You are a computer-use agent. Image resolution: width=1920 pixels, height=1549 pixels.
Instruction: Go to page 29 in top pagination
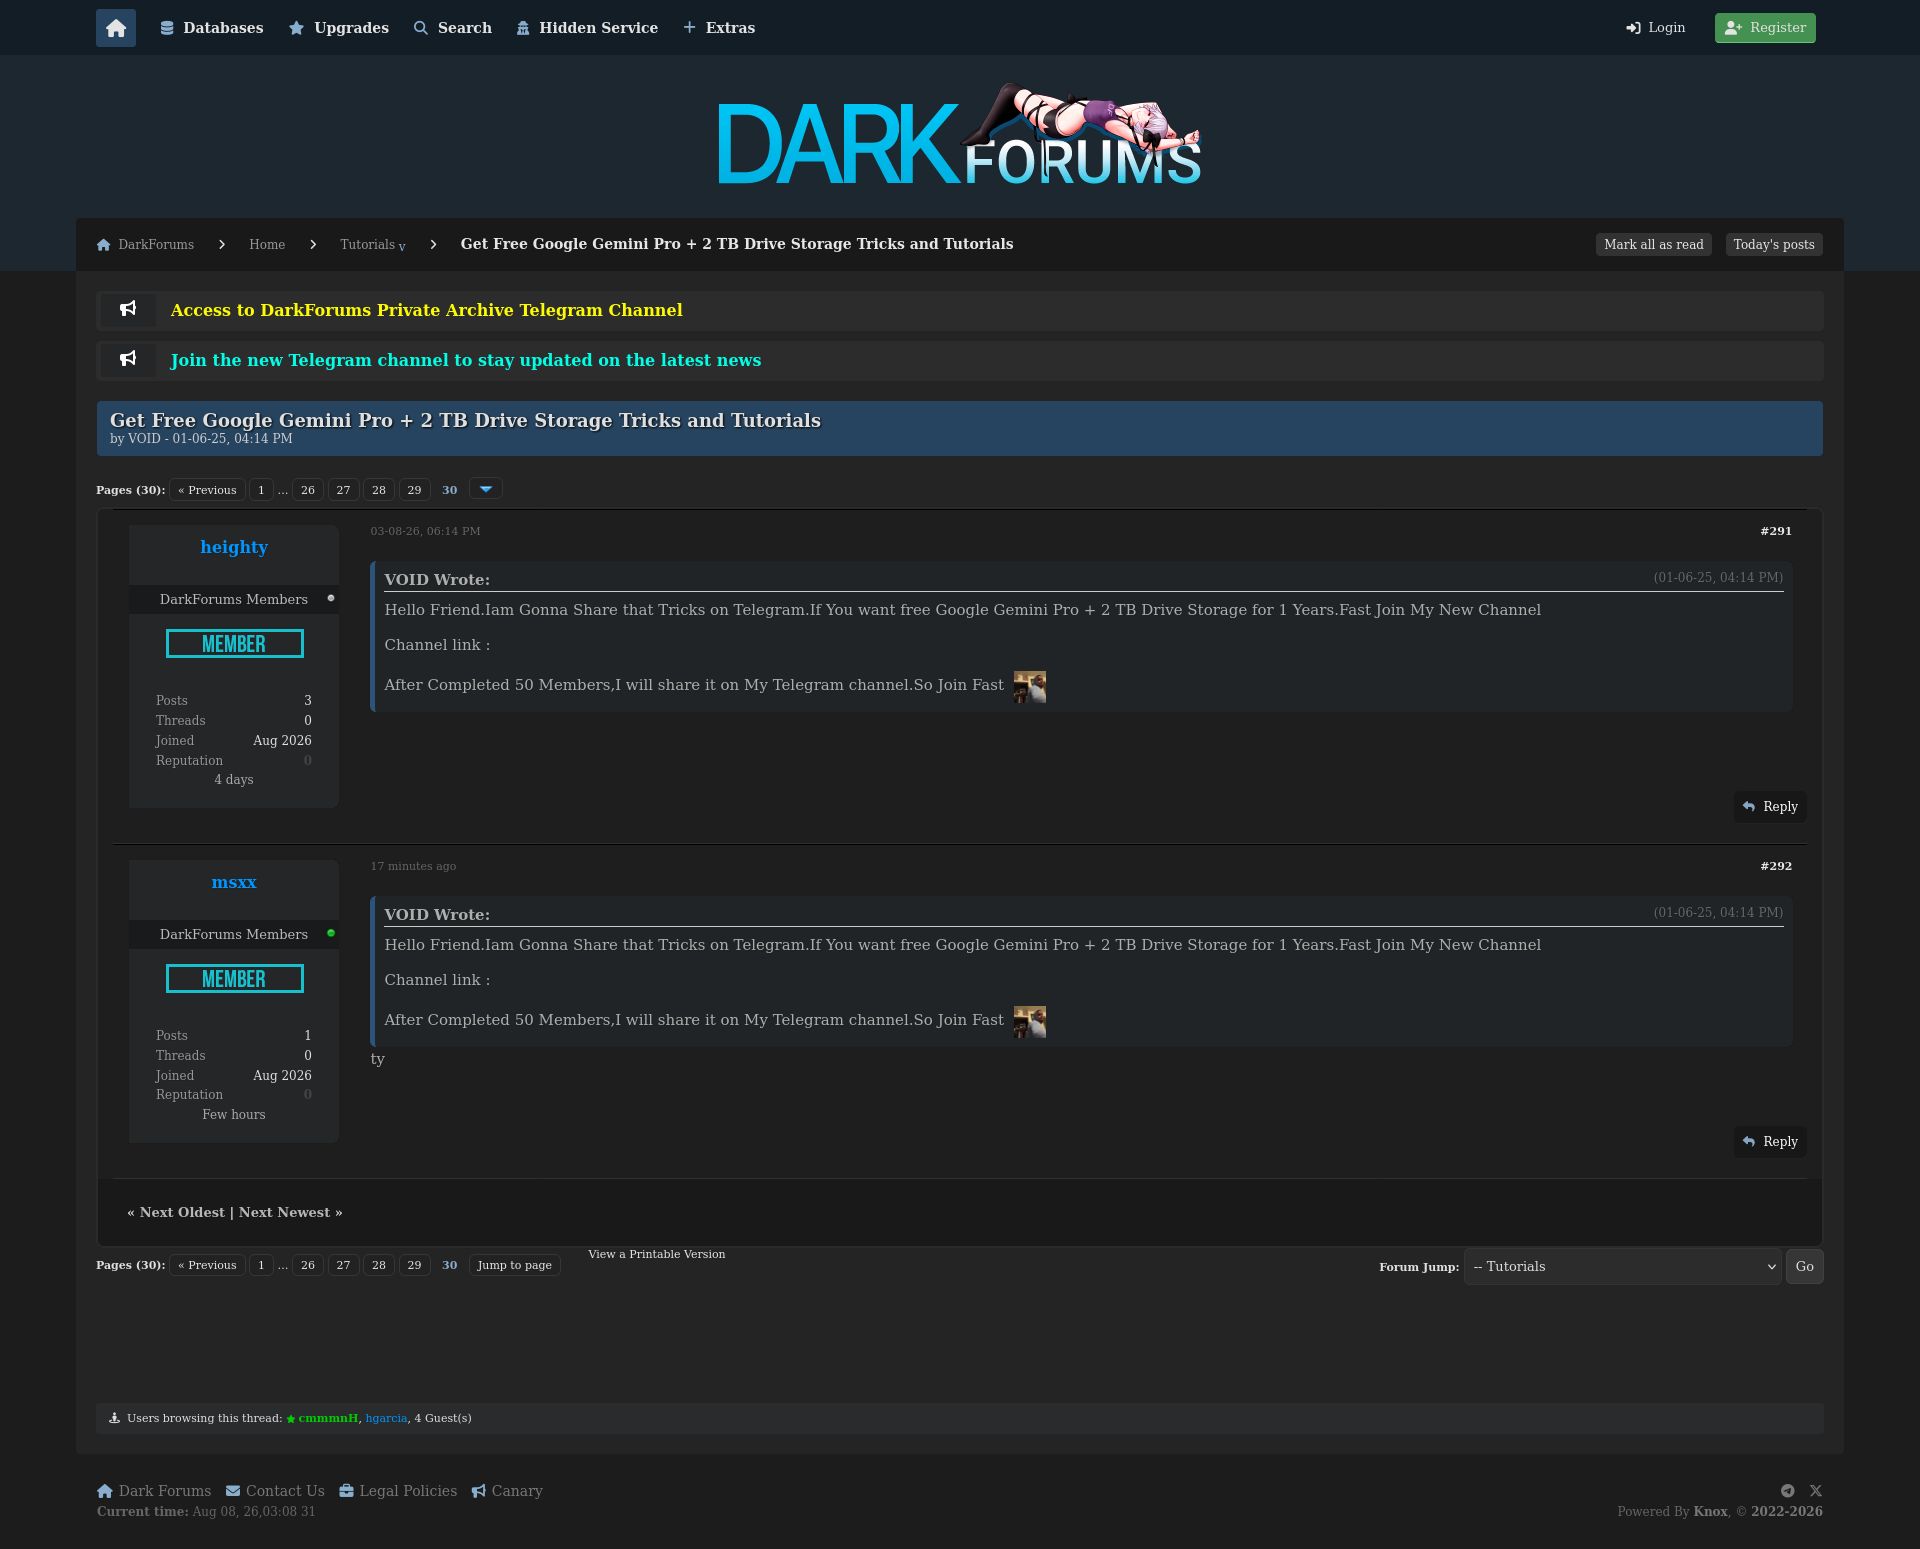(414, 490)
